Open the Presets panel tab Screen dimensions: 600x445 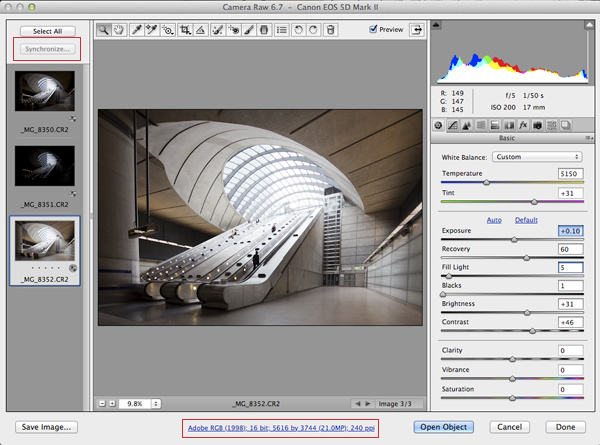click(551, 125)
